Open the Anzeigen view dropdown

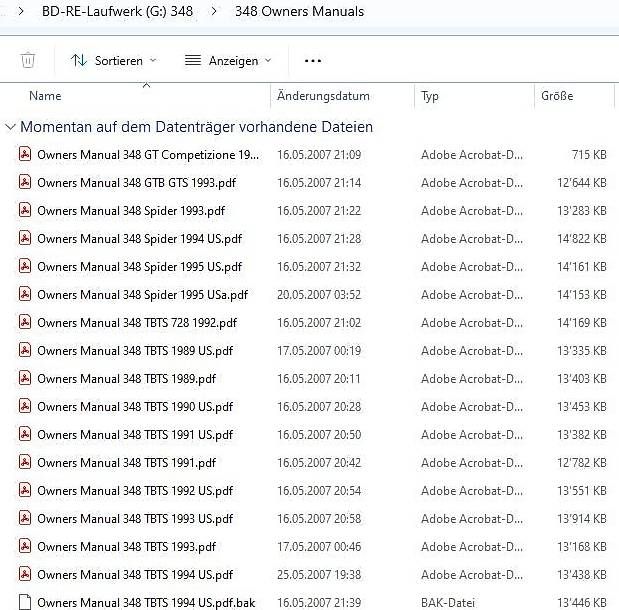228,61
